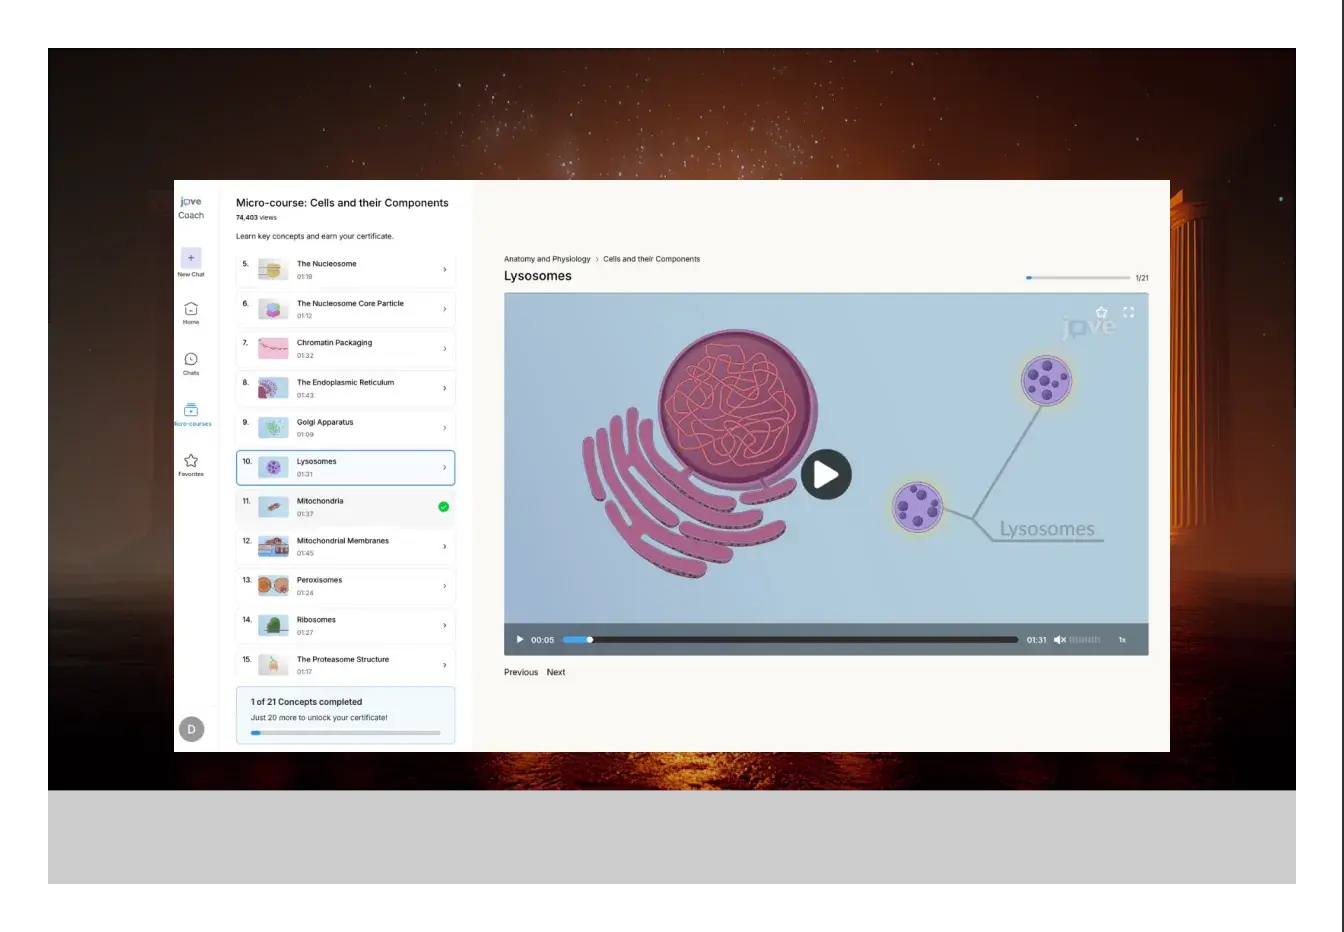
Task: Open the Micro-courses sidebar icon
Action: point(191,410)
